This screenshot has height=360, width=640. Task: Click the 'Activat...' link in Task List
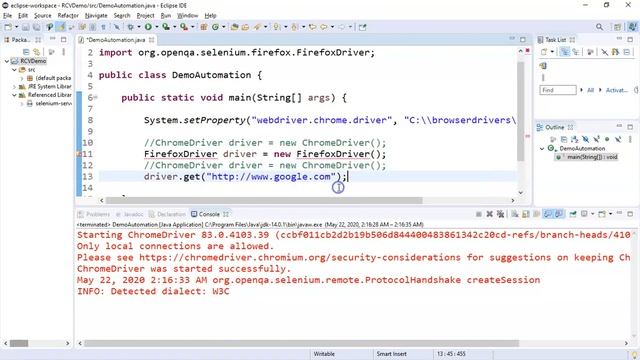coord(616,90)
